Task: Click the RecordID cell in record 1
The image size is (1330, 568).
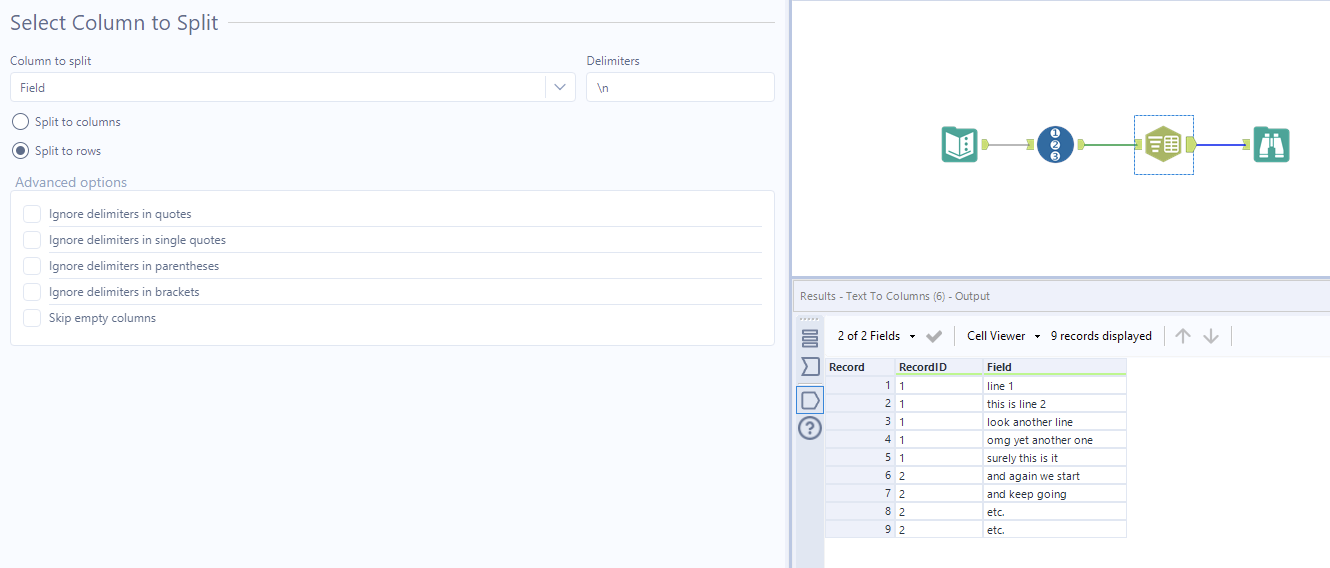Action: click(939, 386)
